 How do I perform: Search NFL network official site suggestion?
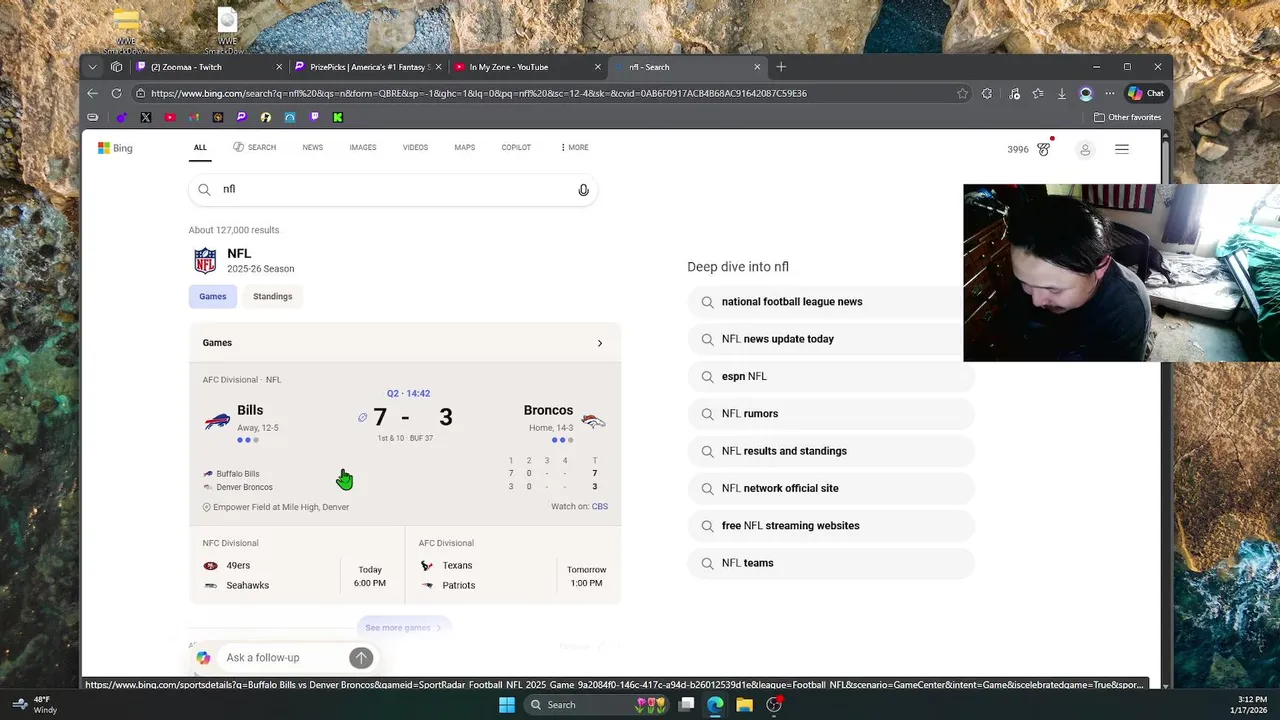click(831, 488)
